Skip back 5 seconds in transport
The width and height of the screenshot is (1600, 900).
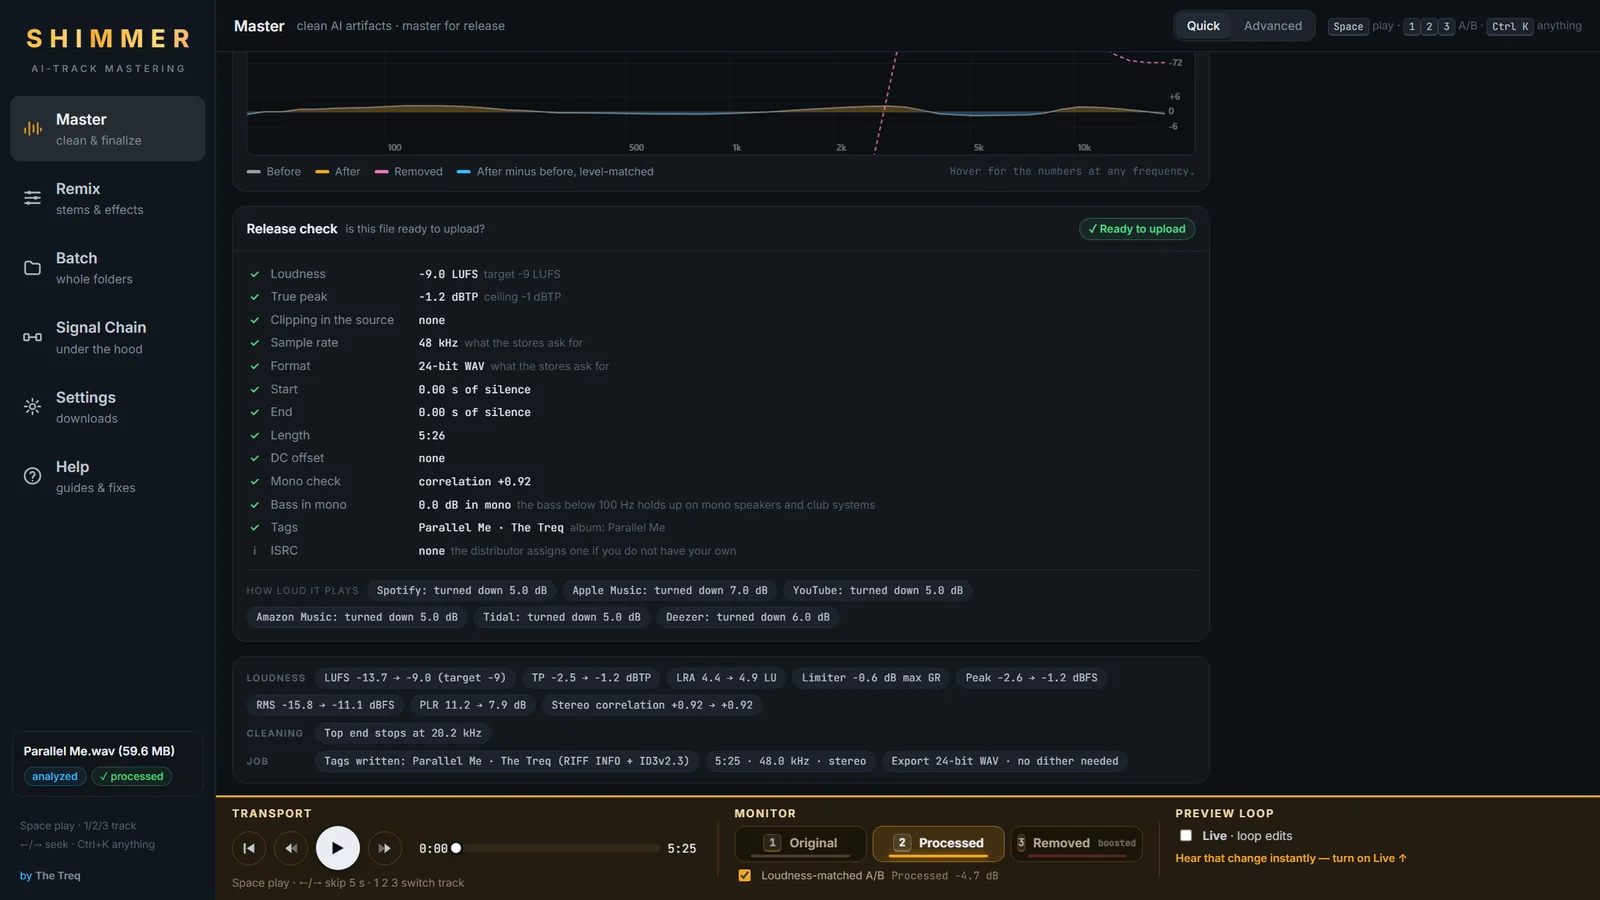[x=291, y=848]
